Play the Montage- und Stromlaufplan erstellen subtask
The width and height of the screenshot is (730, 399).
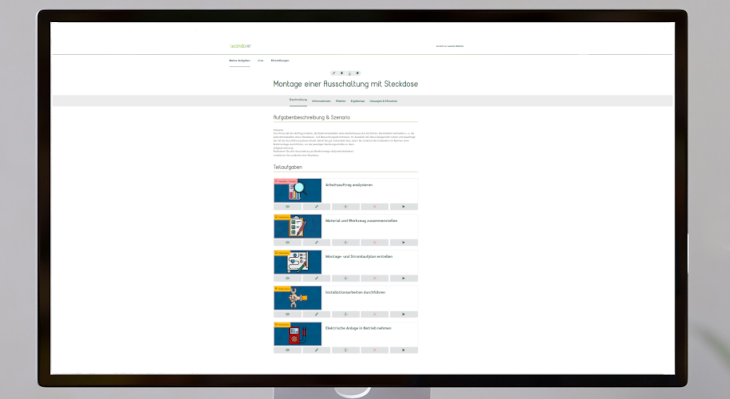point(404,278)
